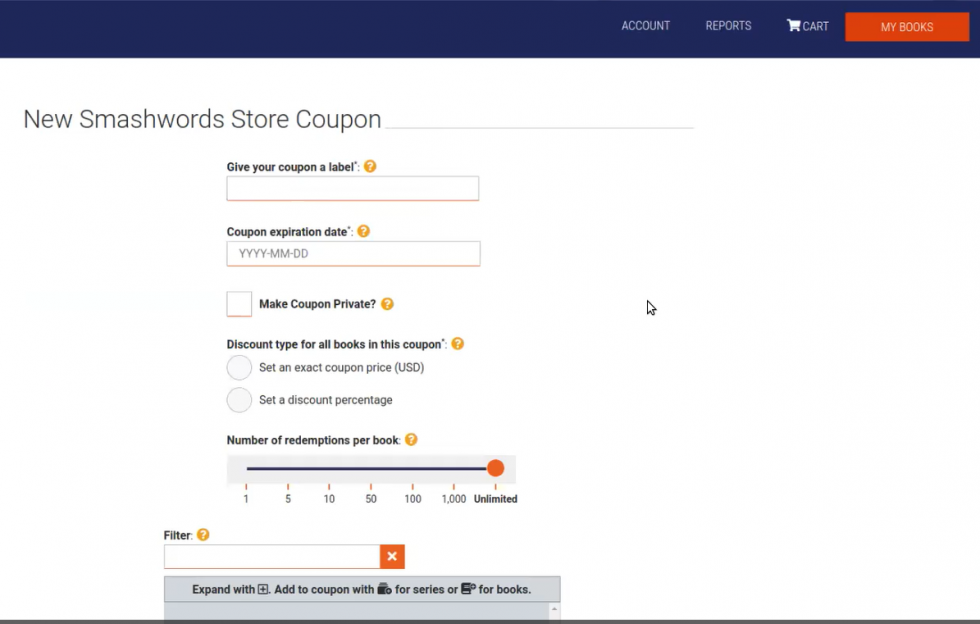980x624 pixels.
Task: Open help next to Filter label
Action: (x=204, y=534)
